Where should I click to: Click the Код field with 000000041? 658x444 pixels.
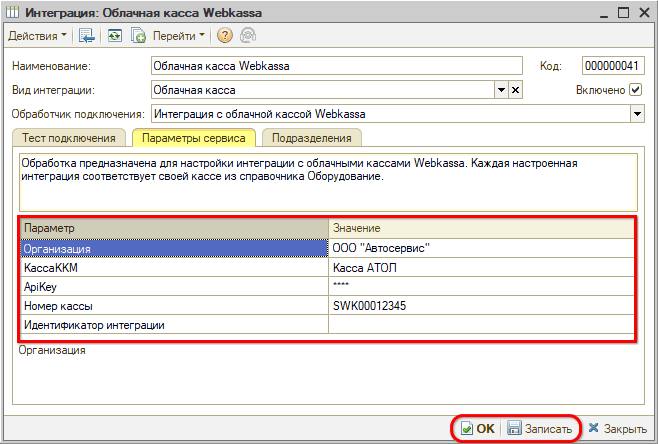pyautogui.click(x=613, y=66)
